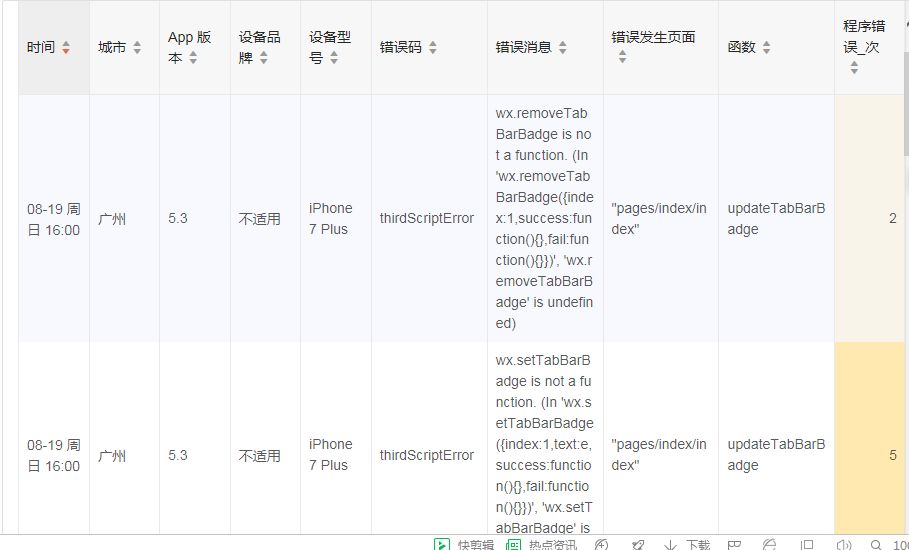909x550 pixels.
Task: Click the 时间 column header
Action: (54, 48)
